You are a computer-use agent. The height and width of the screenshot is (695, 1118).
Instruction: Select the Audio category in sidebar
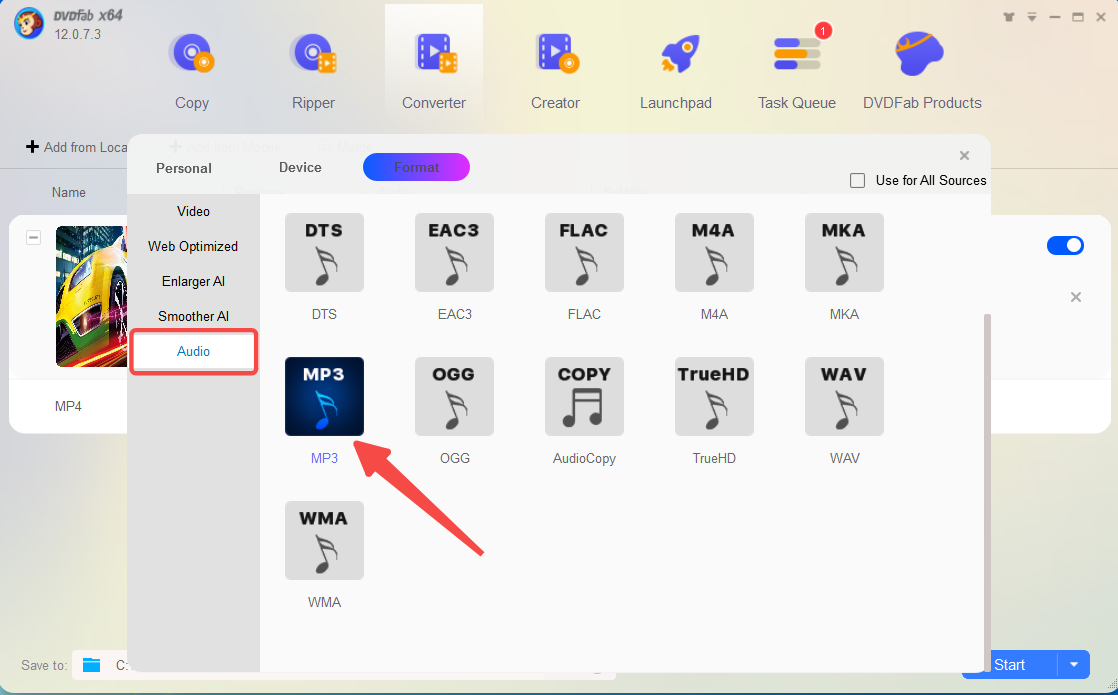[x=193, y=351]
